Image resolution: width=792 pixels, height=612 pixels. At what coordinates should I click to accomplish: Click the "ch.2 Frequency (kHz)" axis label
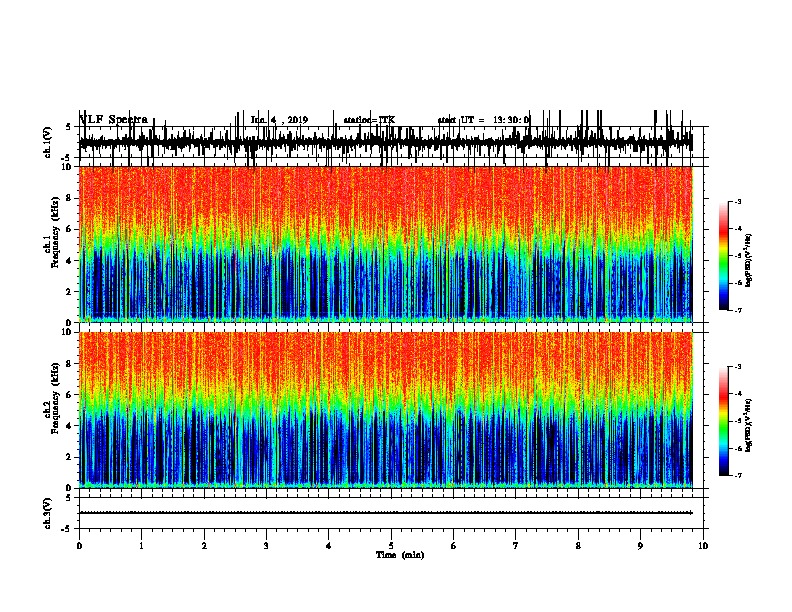click(52, 398)
